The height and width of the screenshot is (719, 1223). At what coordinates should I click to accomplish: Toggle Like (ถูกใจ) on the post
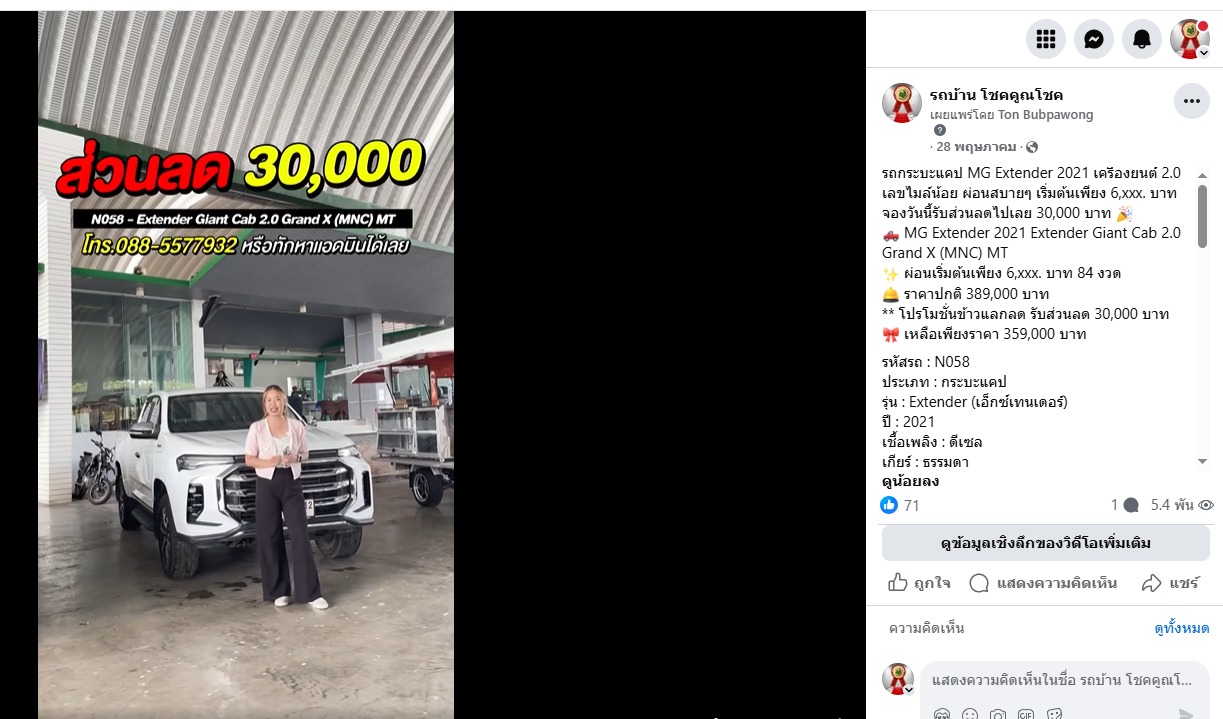click(x=919, y=583)
